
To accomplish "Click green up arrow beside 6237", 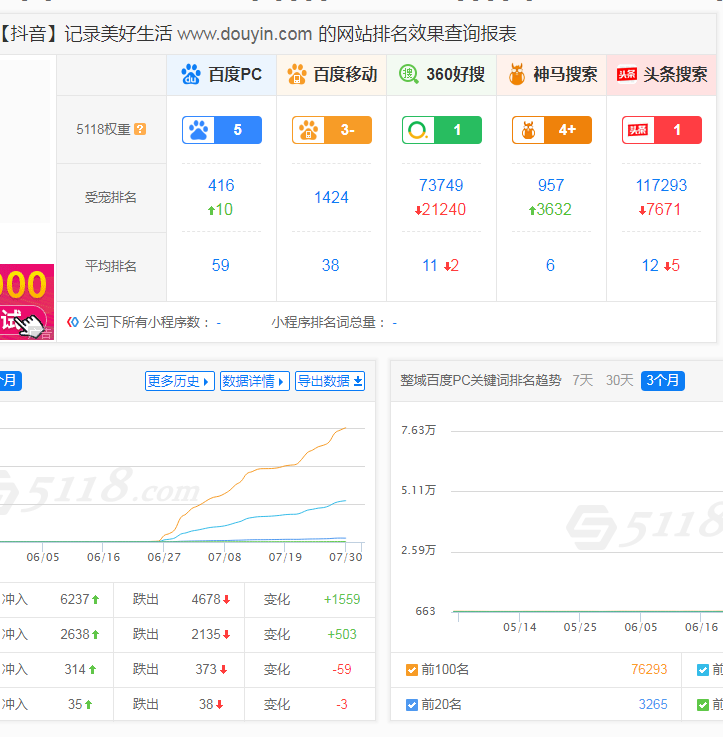I will (95, 600).
